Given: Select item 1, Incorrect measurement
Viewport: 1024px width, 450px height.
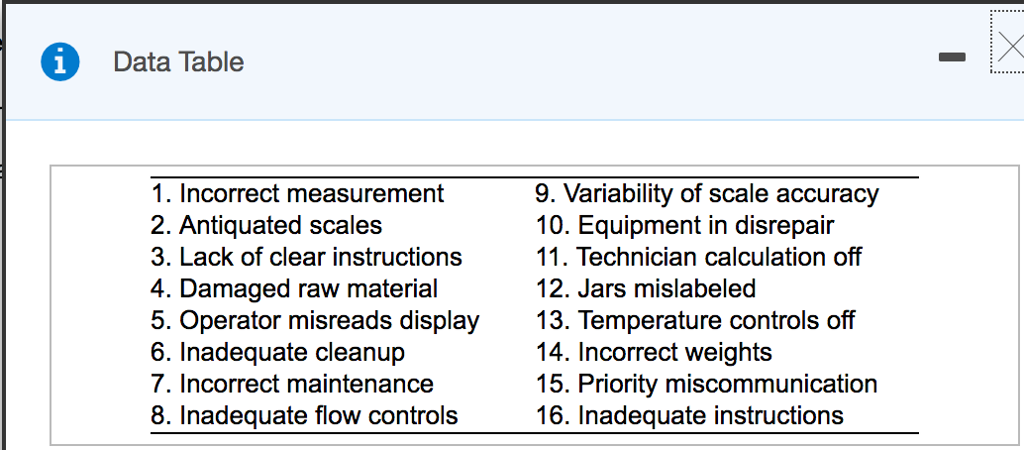Looking at the screenshot, I should coord(297,193).
